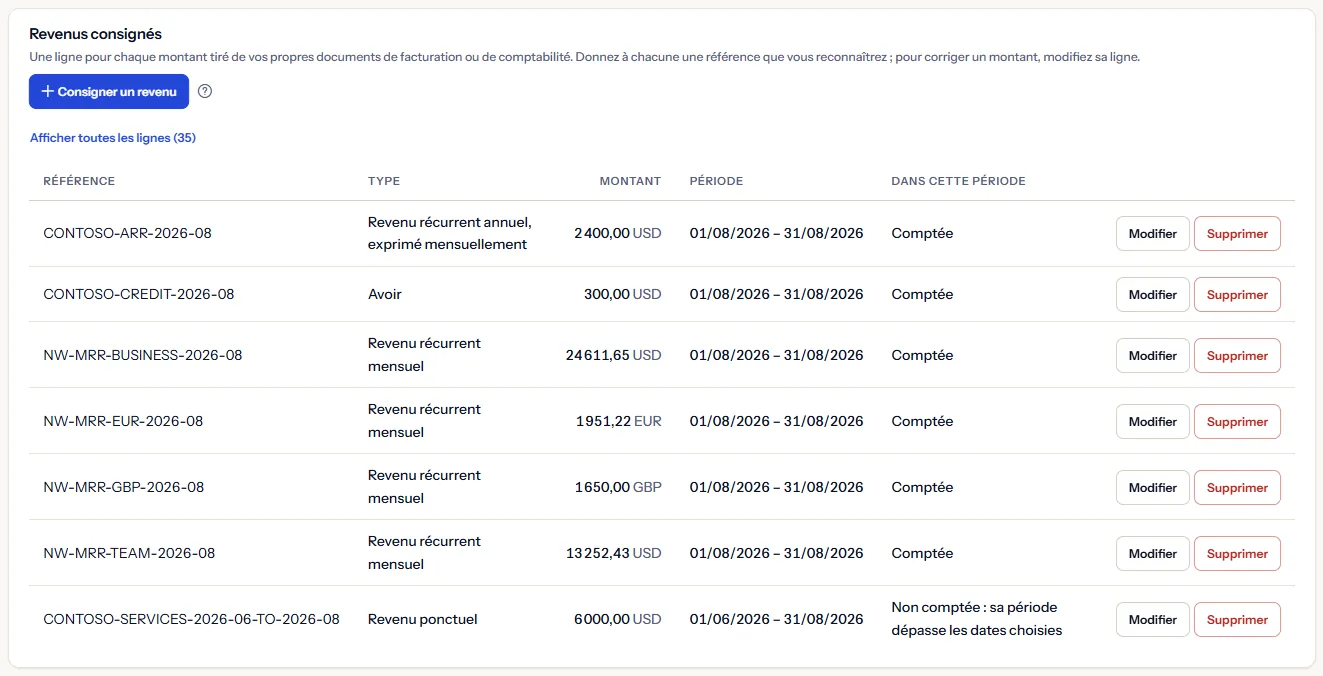Delete the NW-MRR-EUR-2026-08 row
Image resolution: width=1323 pixels, height=676 pixels.
(x=1237, y=422)
